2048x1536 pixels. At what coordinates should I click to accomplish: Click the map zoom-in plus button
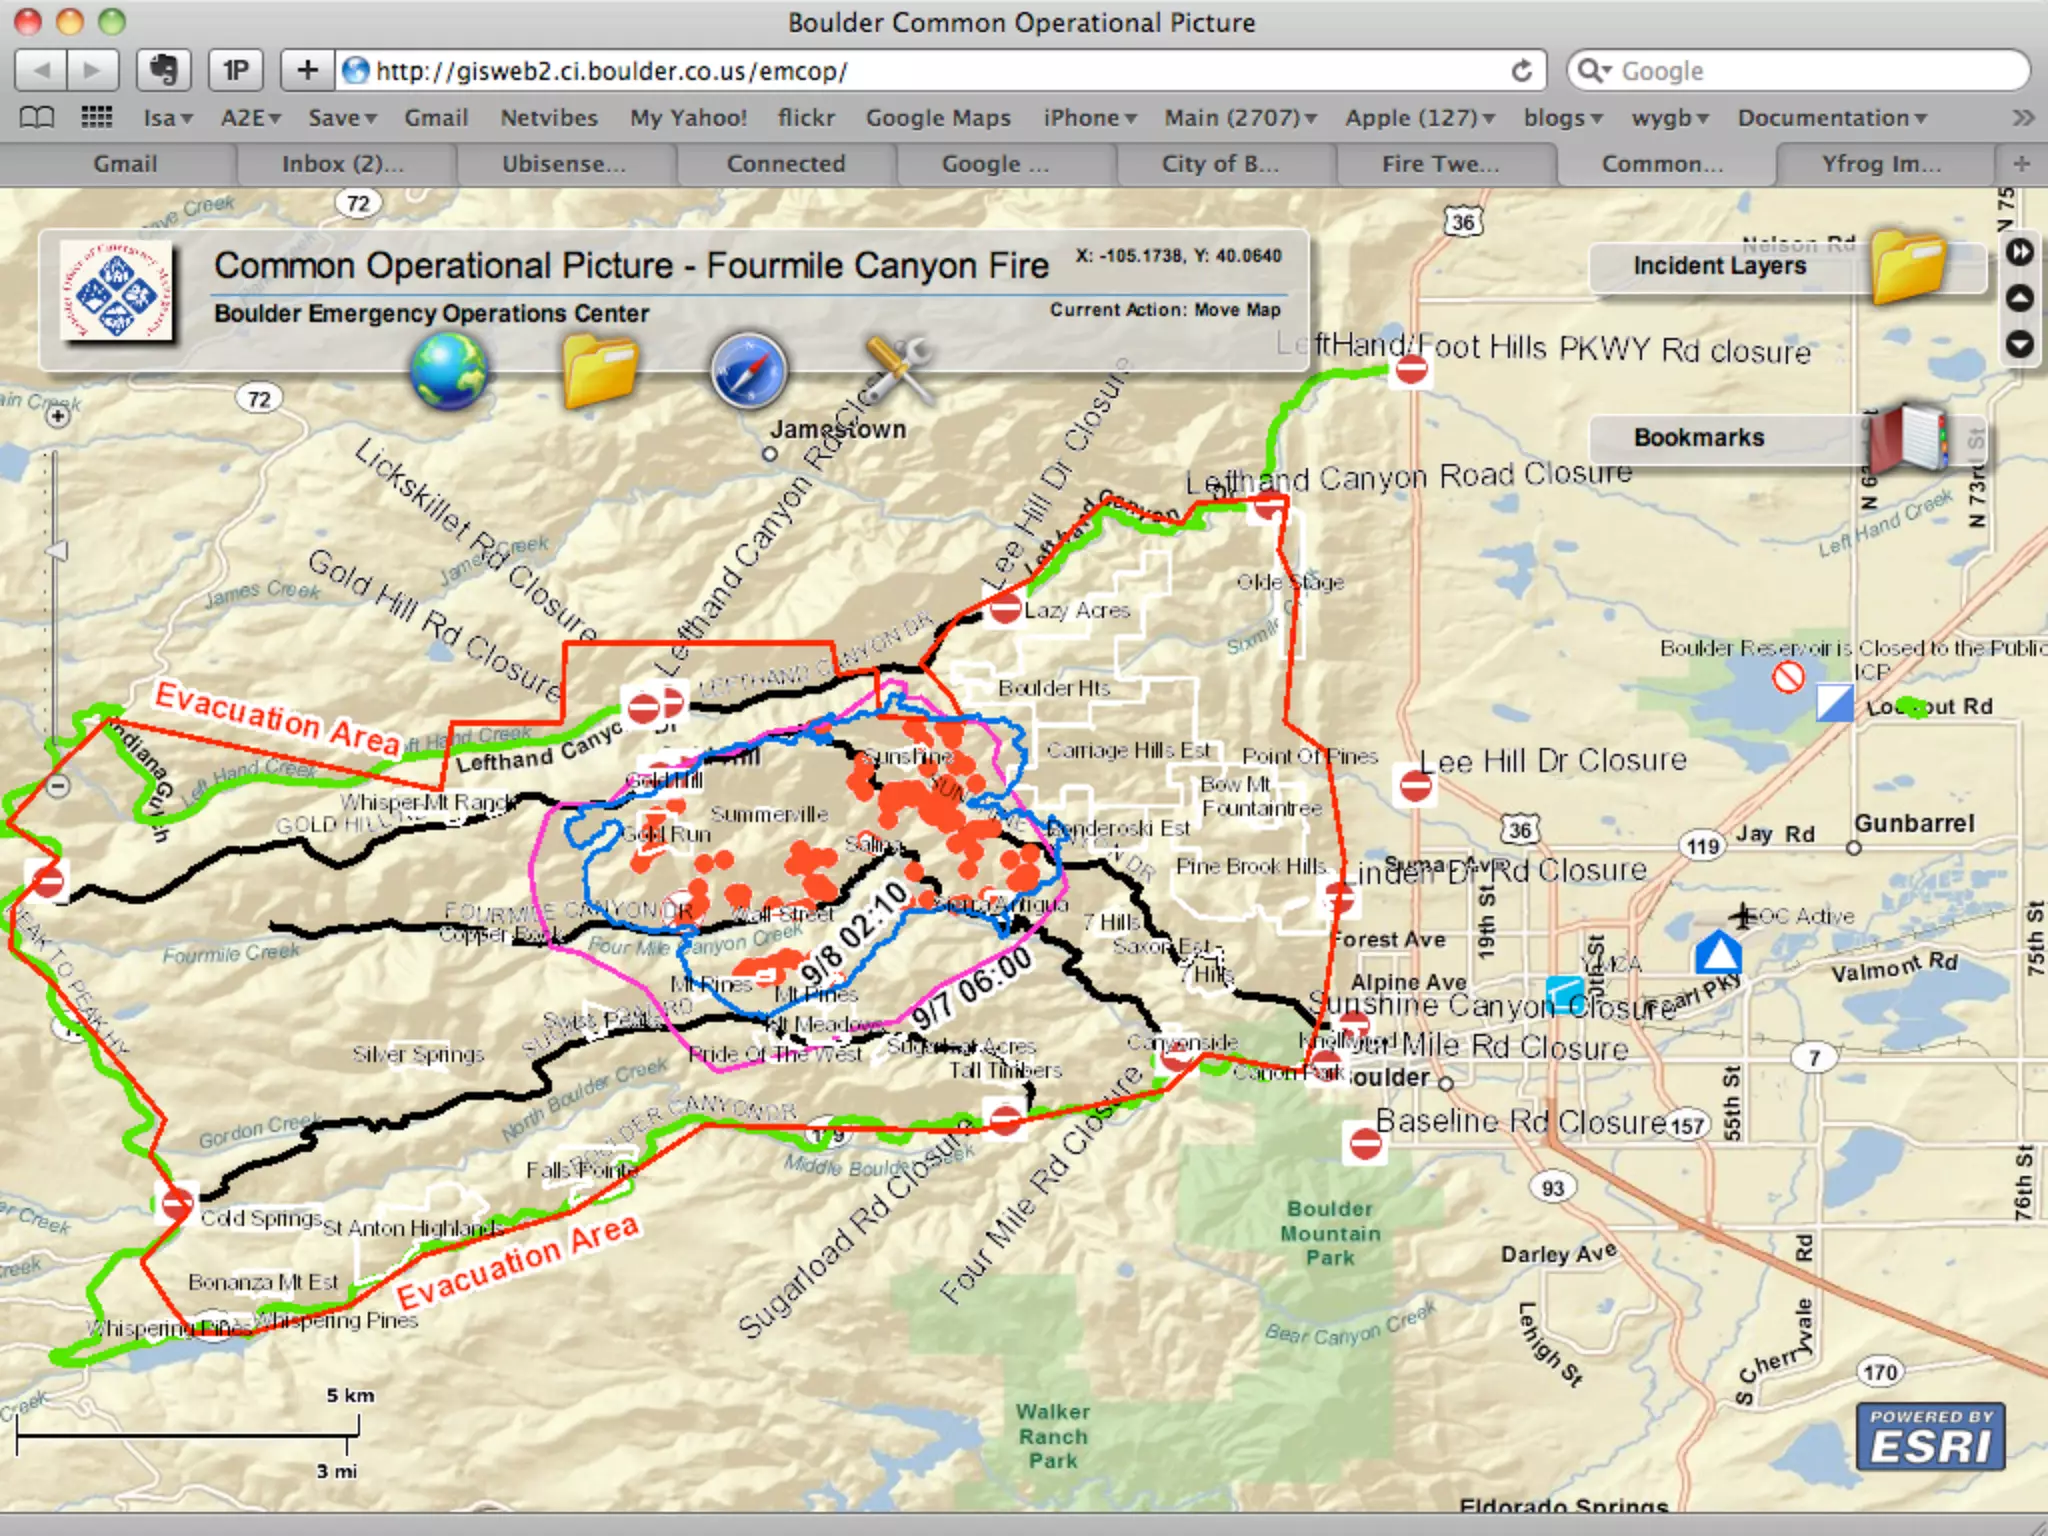(x=58, y=415)
